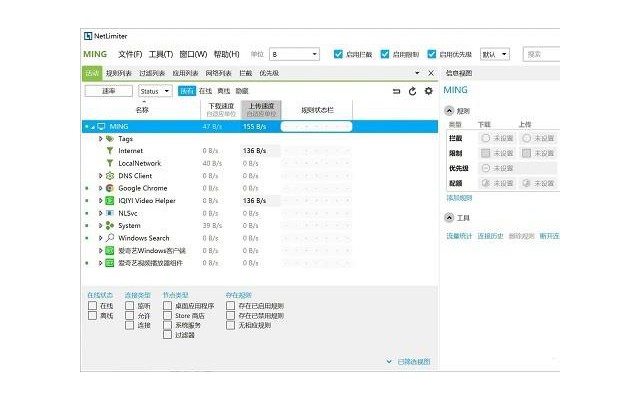640x400 pixels.
Task: Click the 限制 upload square rule icon
Action: 527,153
